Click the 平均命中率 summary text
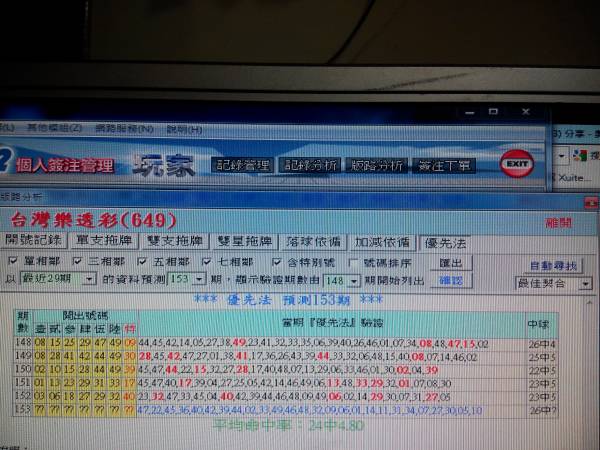Viewport: 600px width, 450px height. coord(288,425)
